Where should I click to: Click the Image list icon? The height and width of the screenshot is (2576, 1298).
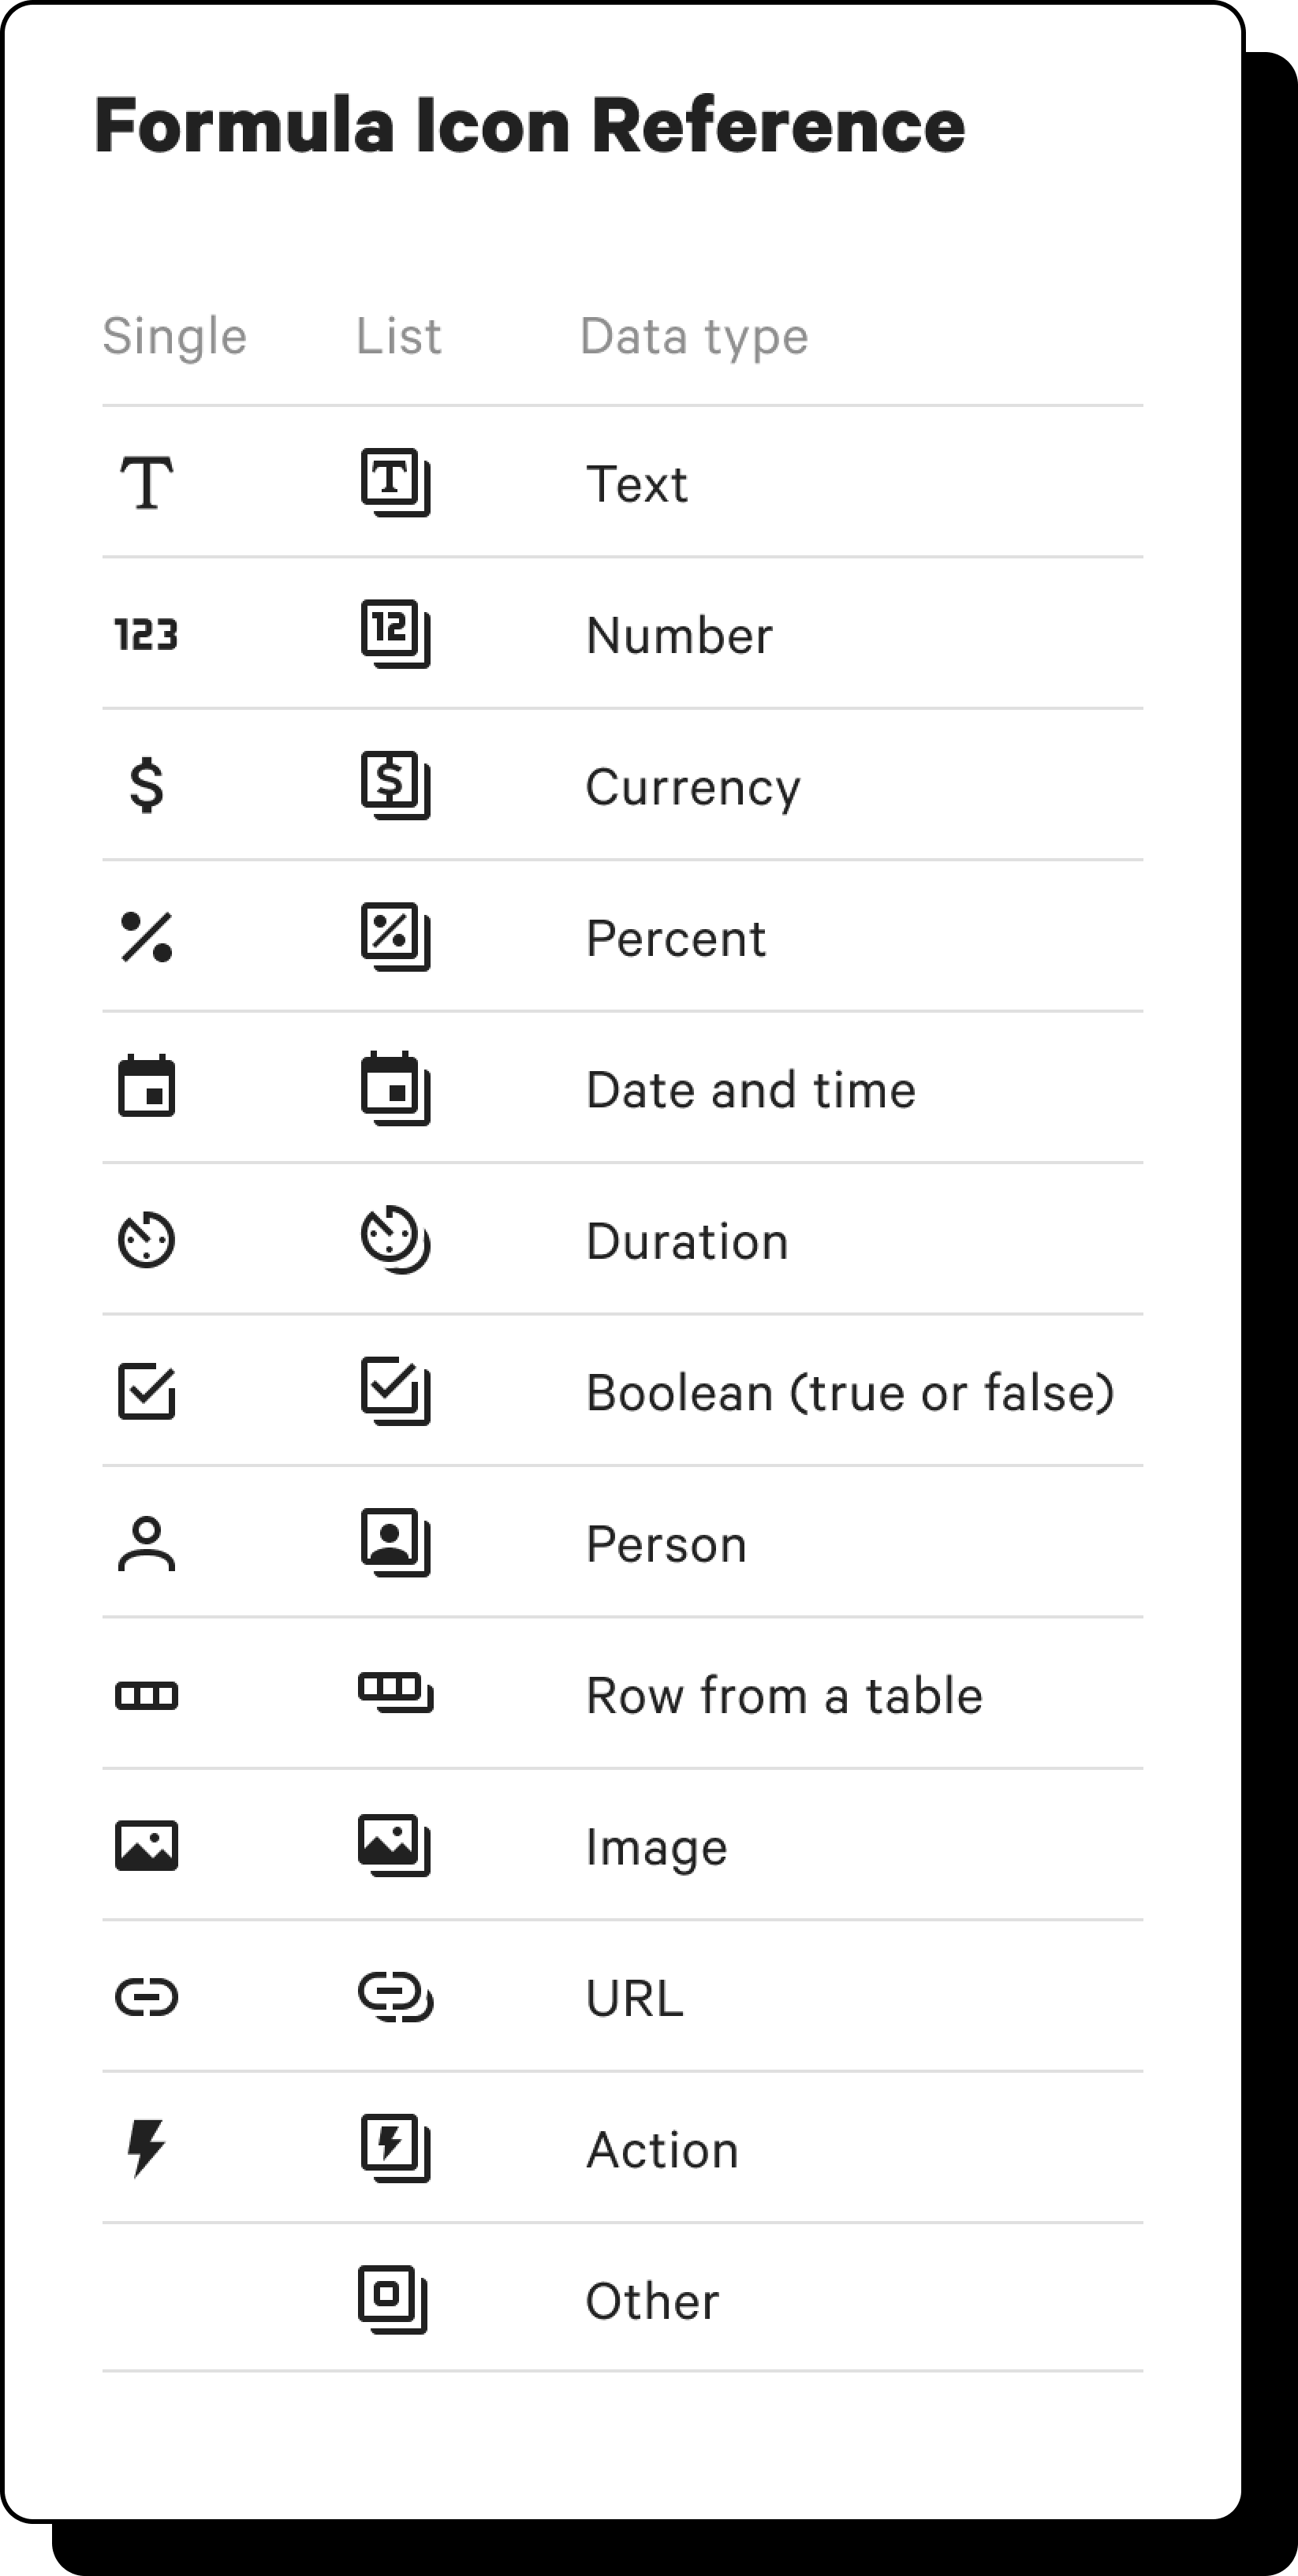point(395,1845)
